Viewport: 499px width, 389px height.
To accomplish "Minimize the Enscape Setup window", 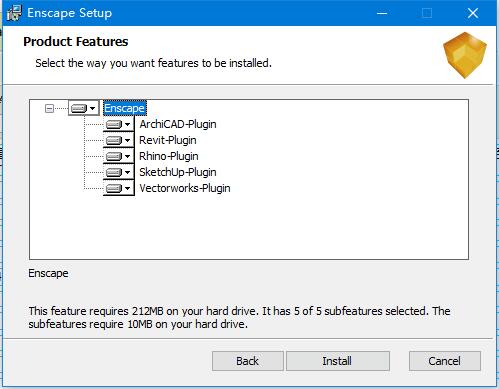I will coord(382,13).
